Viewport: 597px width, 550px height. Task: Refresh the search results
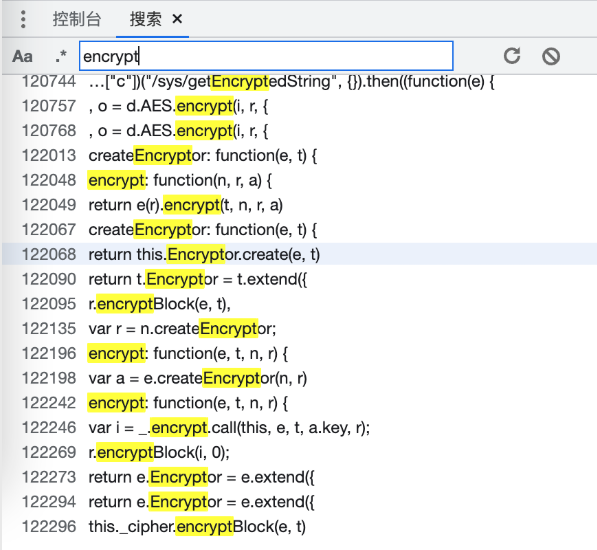tap(512, 56)
